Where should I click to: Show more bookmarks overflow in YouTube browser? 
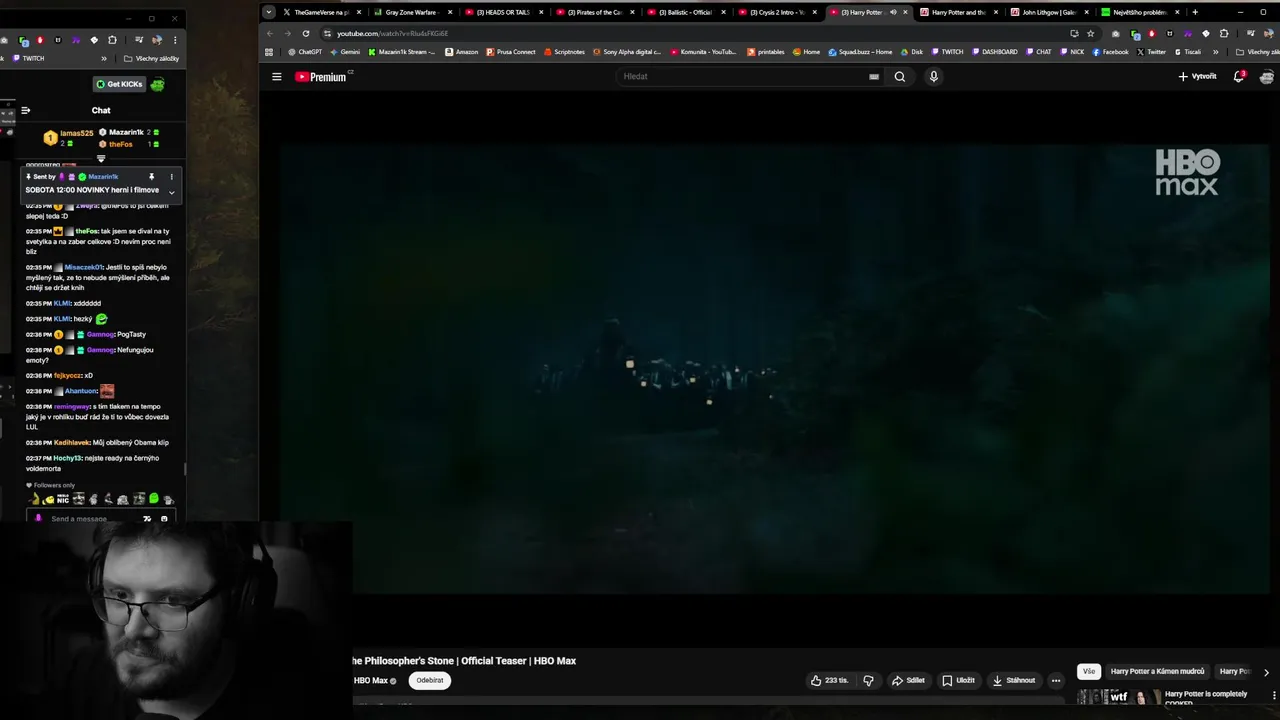pos(1216,52)
